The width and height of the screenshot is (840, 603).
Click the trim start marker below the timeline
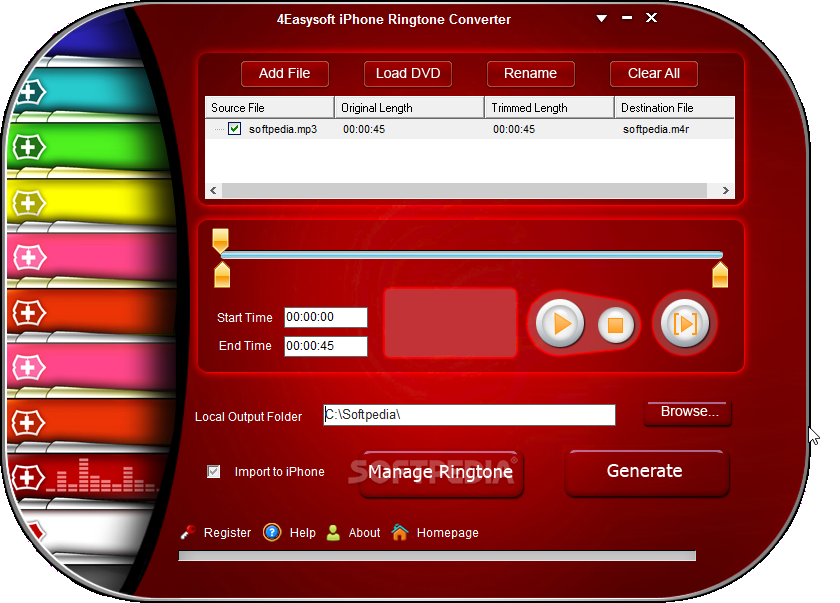tap(222, 275)
